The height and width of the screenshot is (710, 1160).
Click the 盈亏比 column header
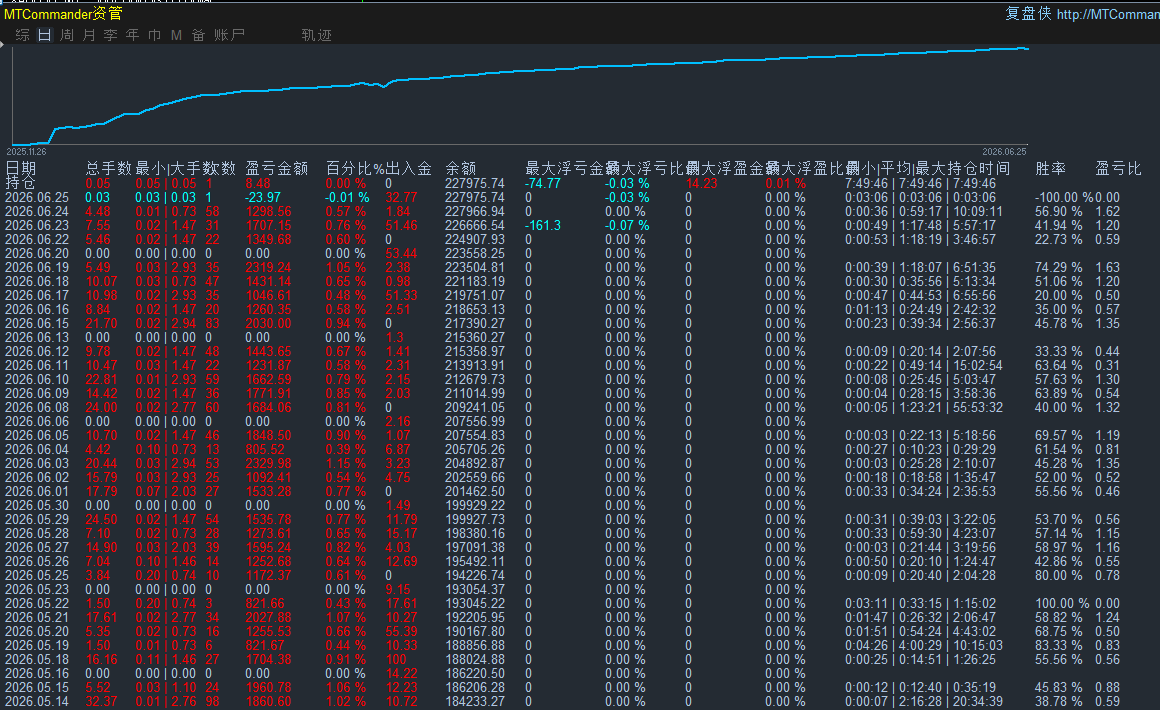click(1119, 169)
